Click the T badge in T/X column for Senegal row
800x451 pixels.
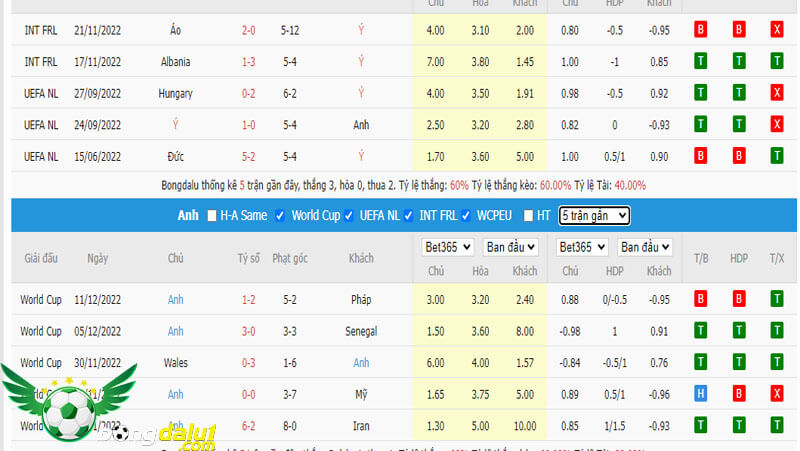coord(777,331)
